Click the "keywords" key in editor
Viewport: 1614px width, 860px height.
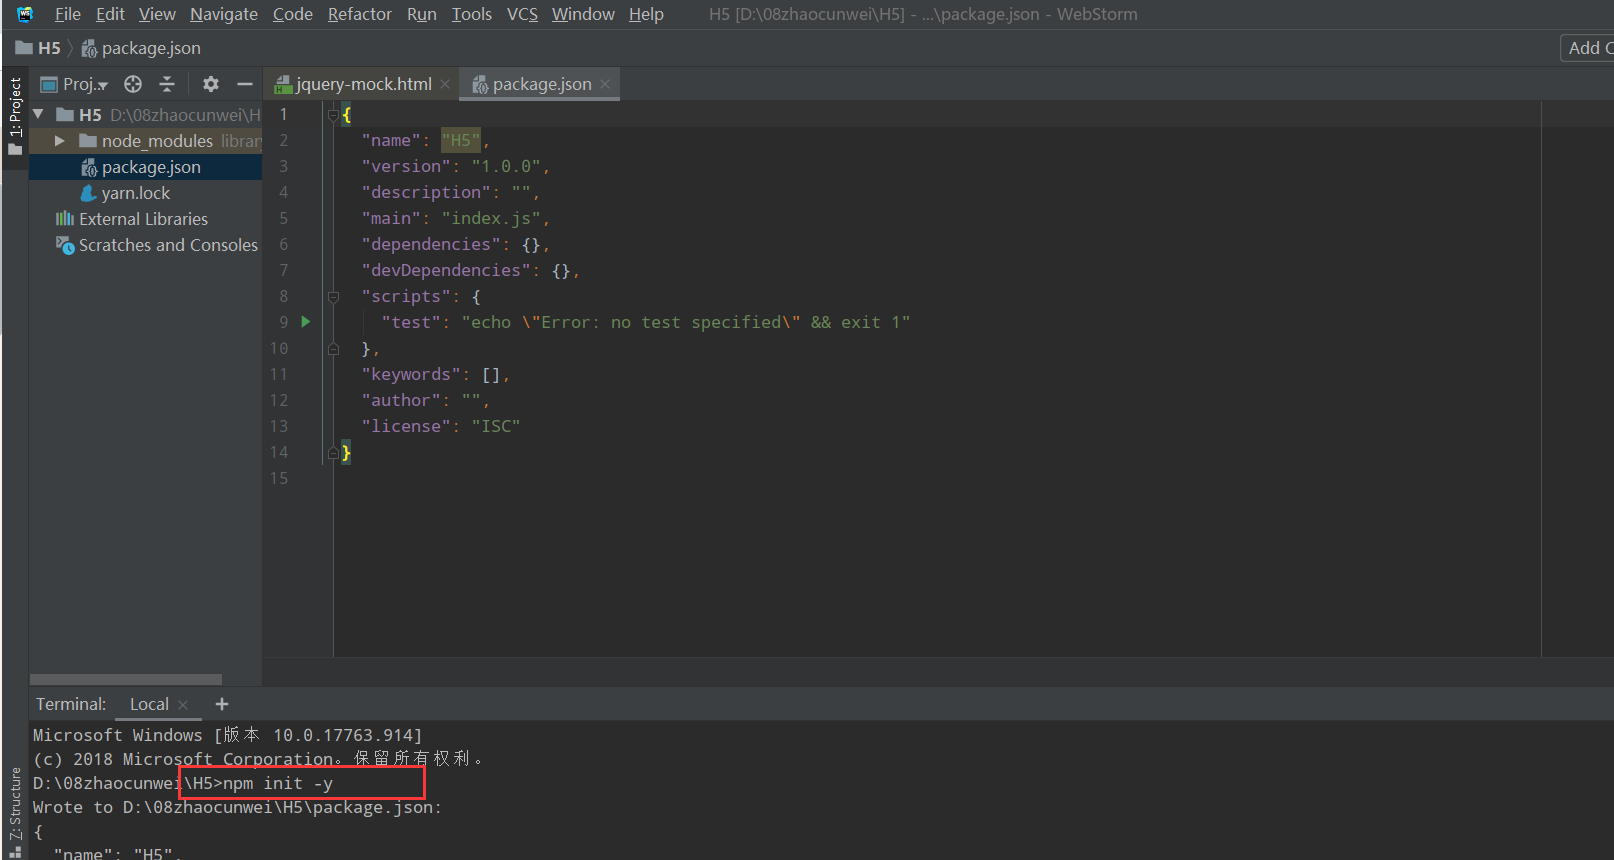coord(411,375)
